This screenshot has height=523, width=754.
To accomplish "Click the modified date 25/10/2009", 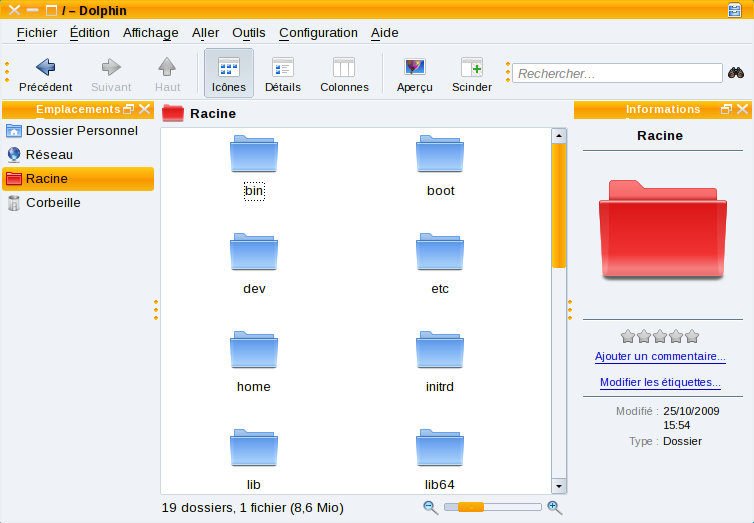I will [691, 411].
